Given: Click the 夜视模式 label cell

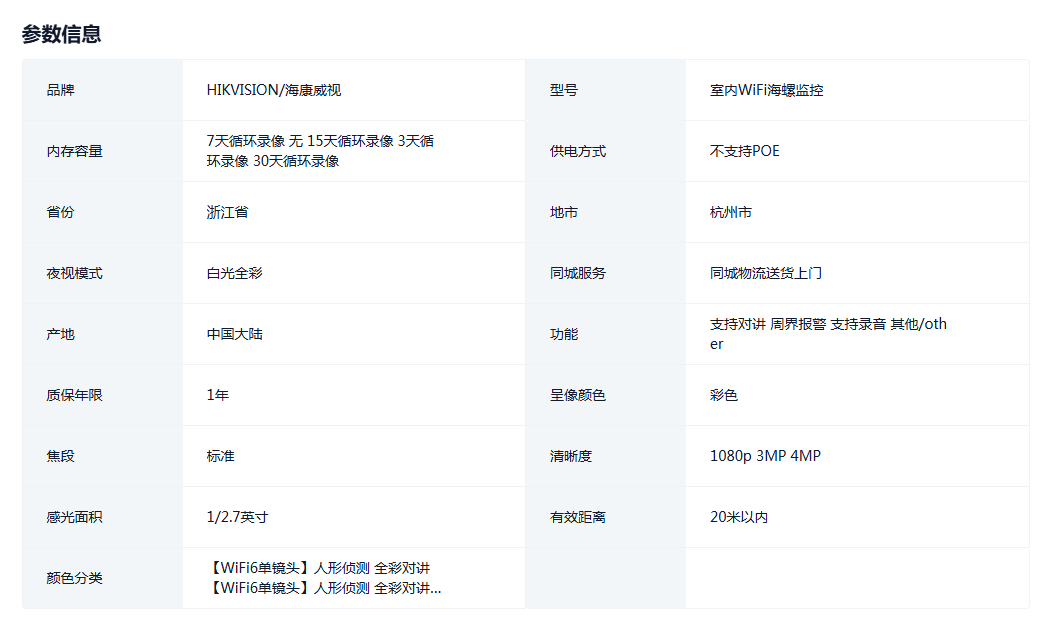Looking at the screenshot, I should click(74, 273).
